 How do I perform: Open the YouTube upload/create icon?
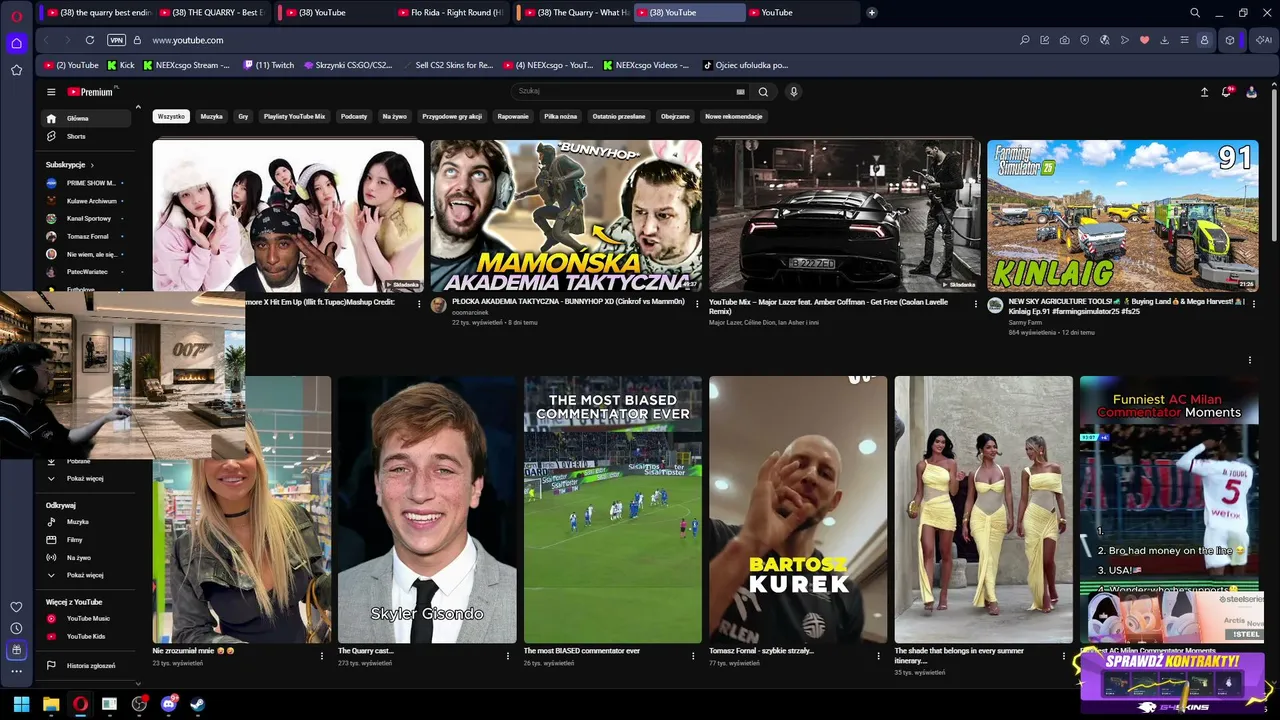point(1204,92)
